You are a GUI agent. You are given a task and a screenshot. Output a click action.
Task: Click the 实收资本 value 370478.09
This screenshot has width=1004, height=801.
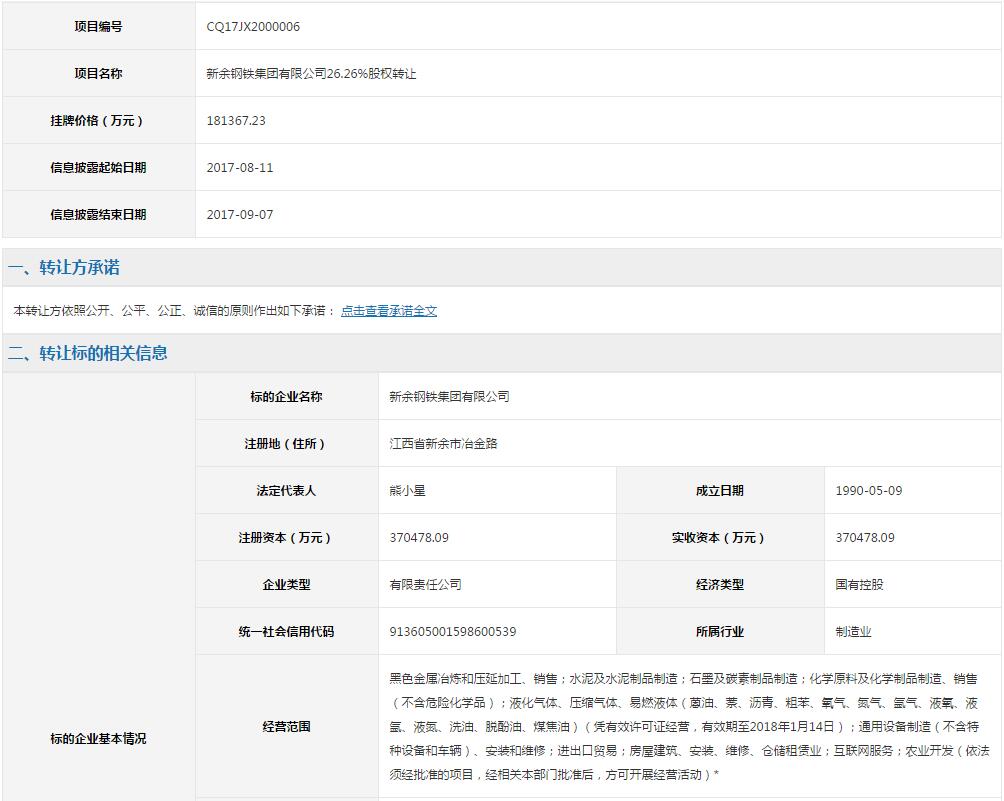(865, 538)
